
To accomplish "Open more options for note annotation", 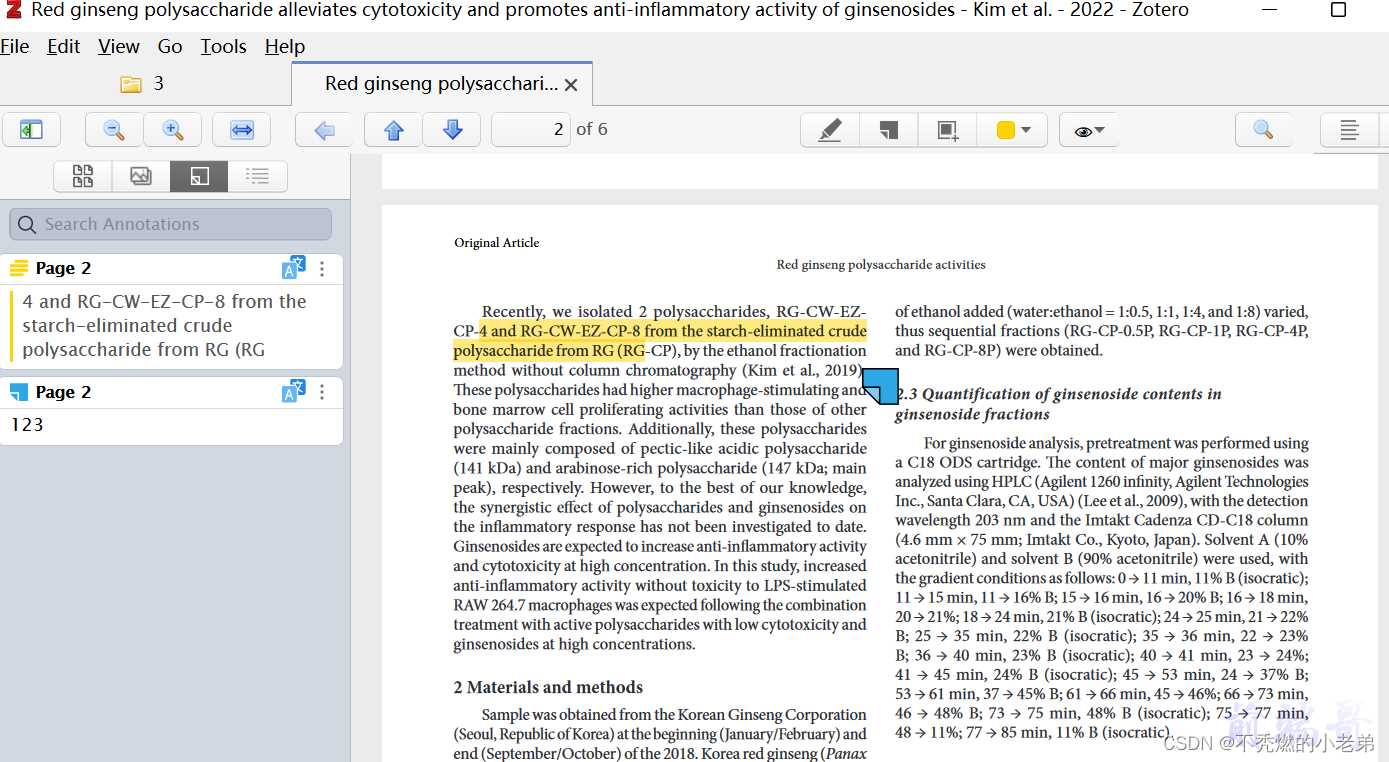I will click(x=322, y=392).
